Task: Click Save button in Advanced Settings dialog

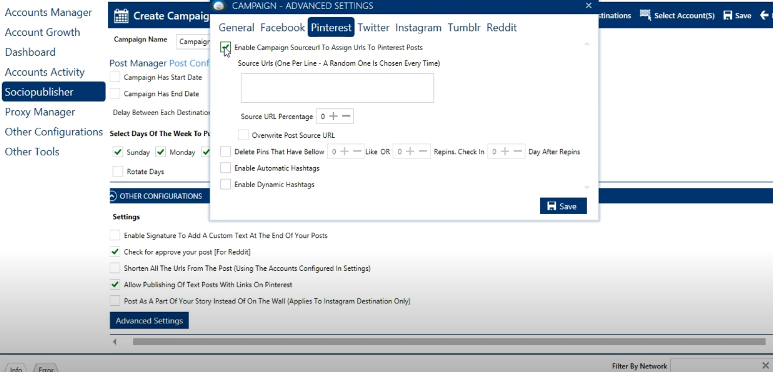Action: 563,206
